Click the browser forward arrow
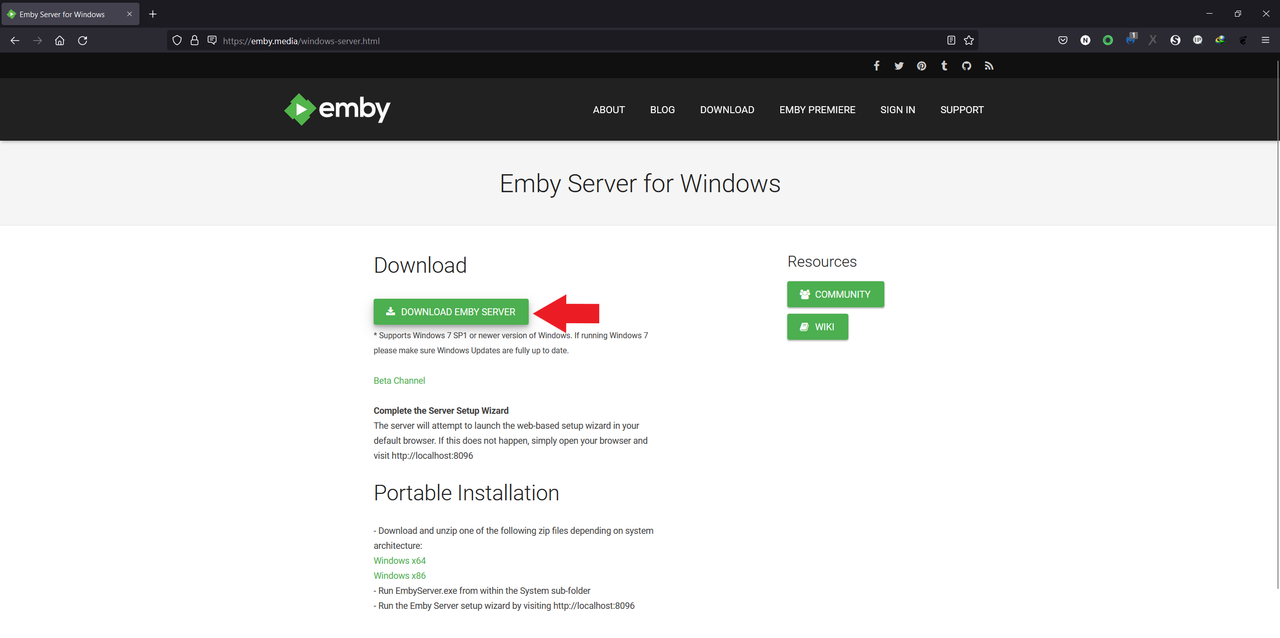 [x=37, y=41]
